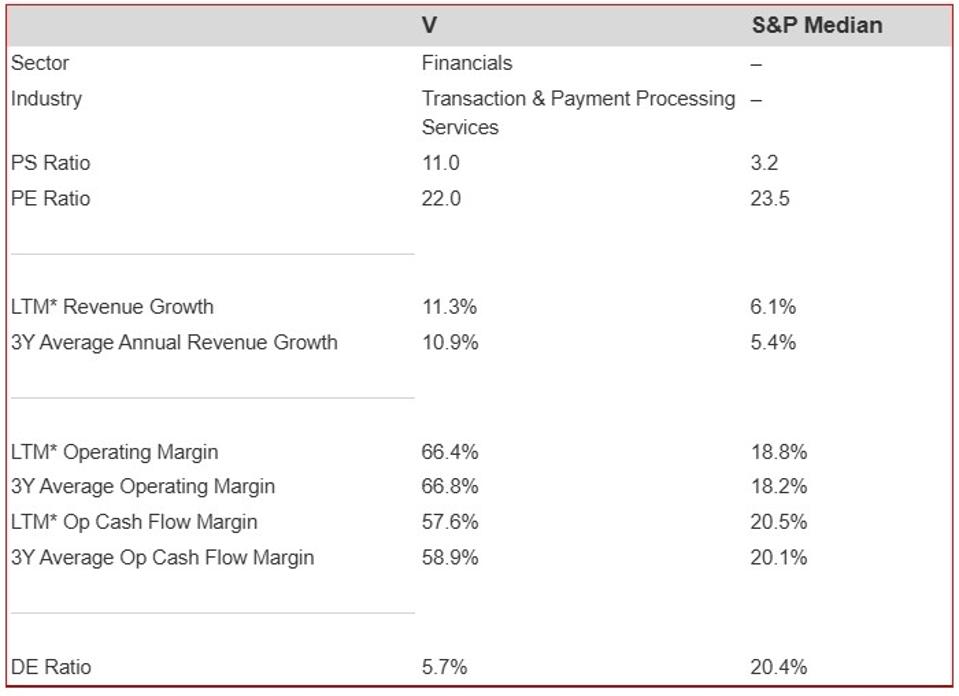959x696 pixels.
Task: Select the PE Ratio row label
Action: [50, 198]
